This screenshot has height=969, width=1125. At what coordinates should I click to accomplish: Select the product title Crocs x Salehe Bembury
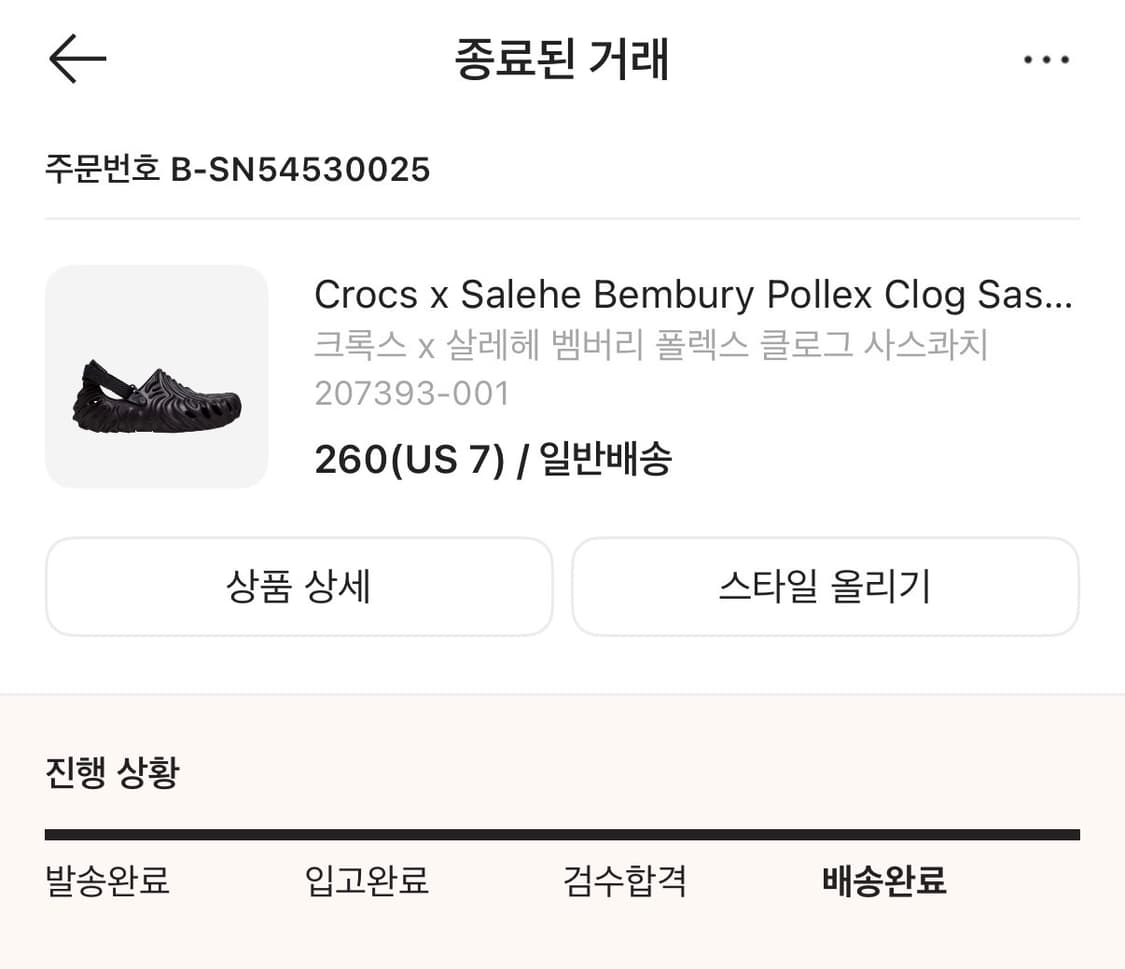[x=694, y=295]
